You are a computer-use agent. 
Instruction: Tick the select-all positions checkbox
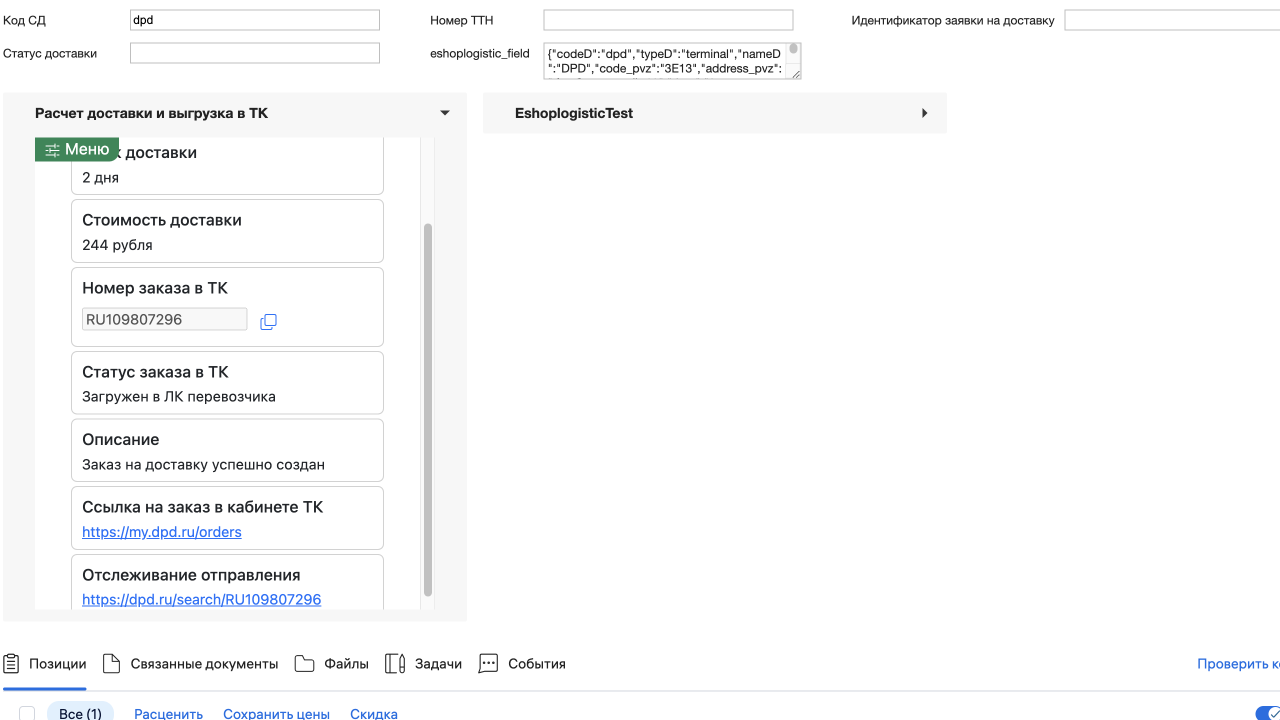(27, 714)
